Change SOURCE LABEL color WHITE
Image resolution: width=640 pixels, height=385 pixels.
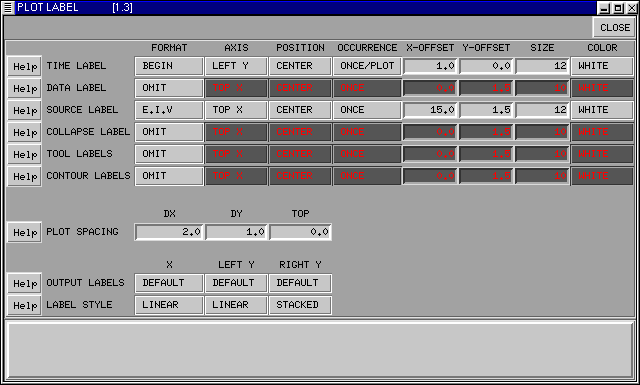(x=602, y=110)
